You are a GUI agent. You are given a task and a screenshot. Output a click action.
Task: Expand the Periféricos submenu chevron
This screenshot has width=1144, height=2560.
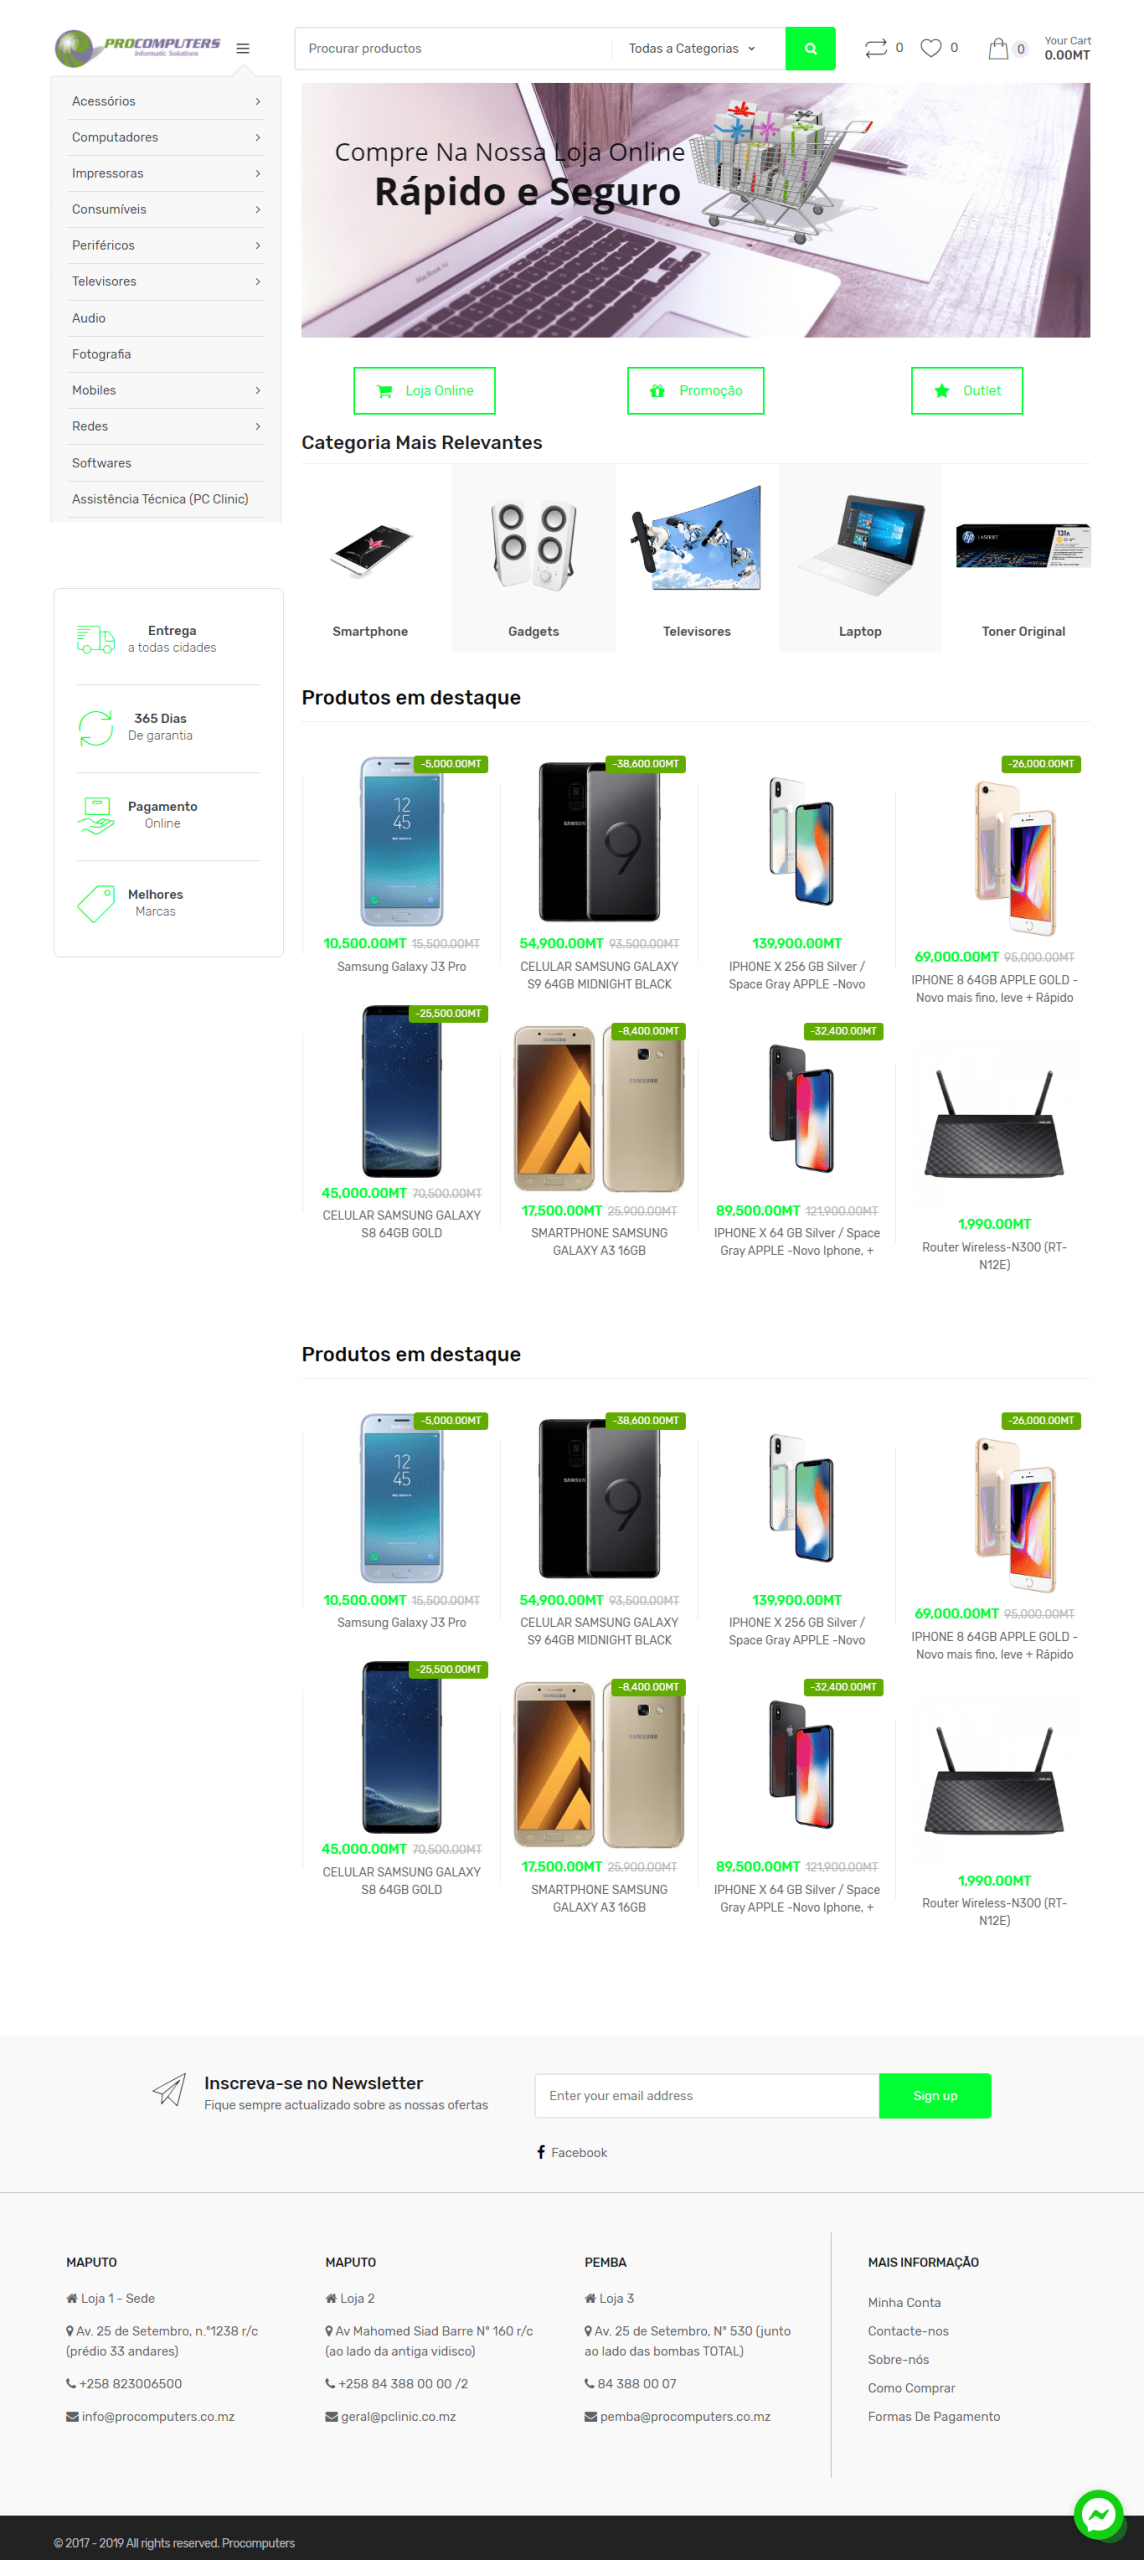pos(258,245)
